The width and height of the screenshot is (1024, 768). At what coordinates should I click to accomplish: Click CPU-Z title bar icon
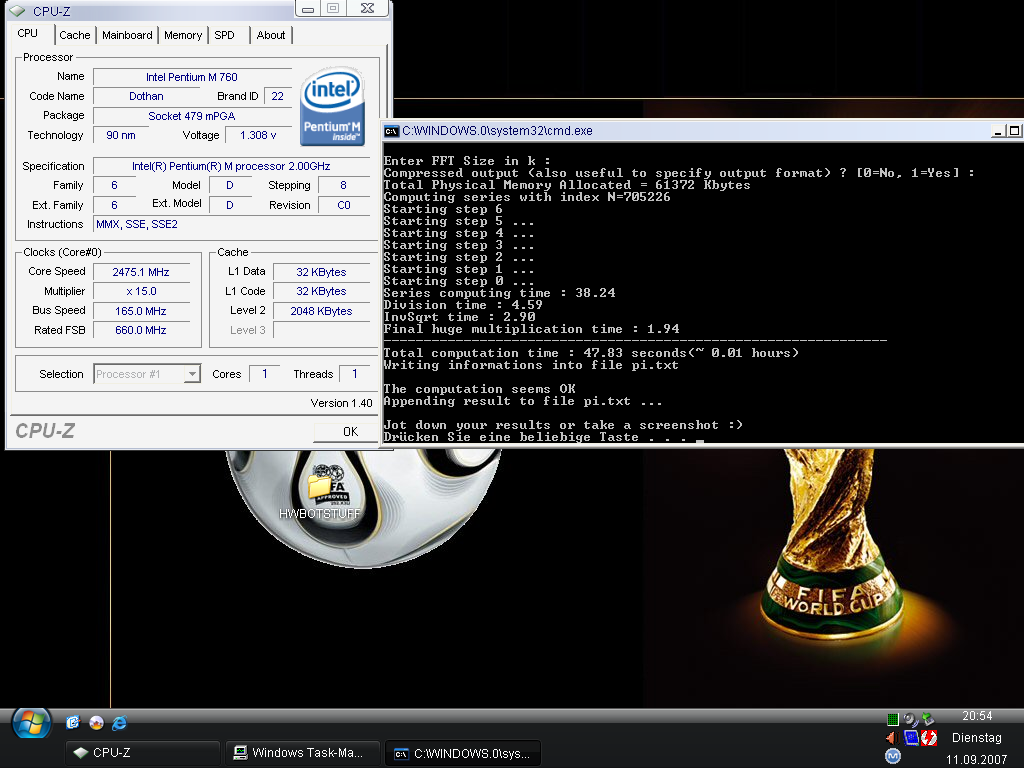[x=18, y=11]
